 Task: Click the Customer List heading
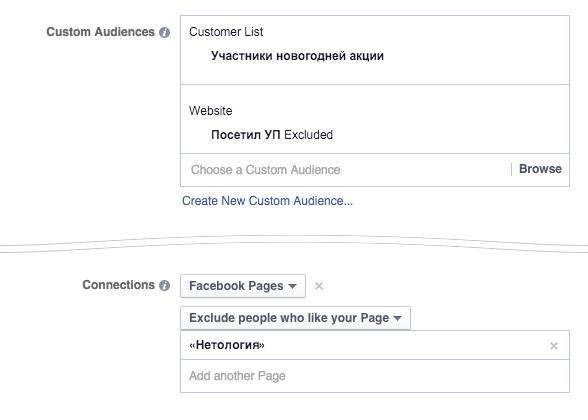coord(226,32)
